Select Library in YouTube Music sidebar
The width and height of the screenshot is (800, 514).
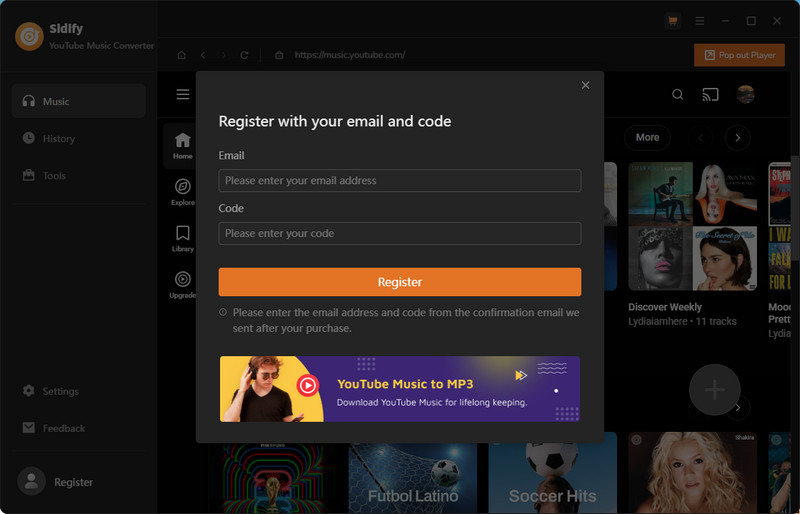pyautogui.click(x=182, y=239)
